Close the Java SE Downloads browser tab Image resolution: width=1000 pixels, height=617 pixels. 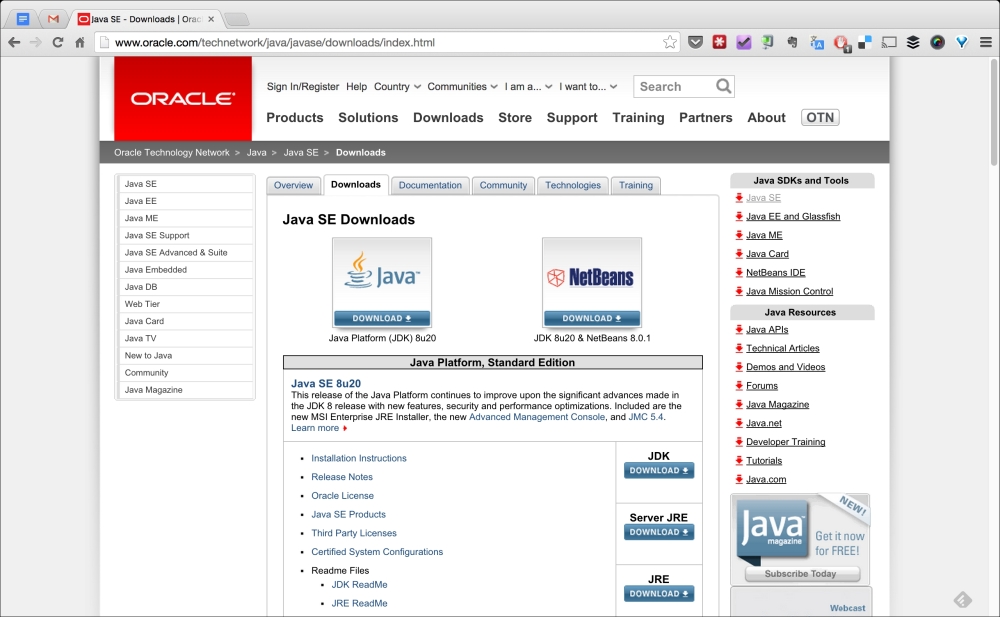(211, 19)
